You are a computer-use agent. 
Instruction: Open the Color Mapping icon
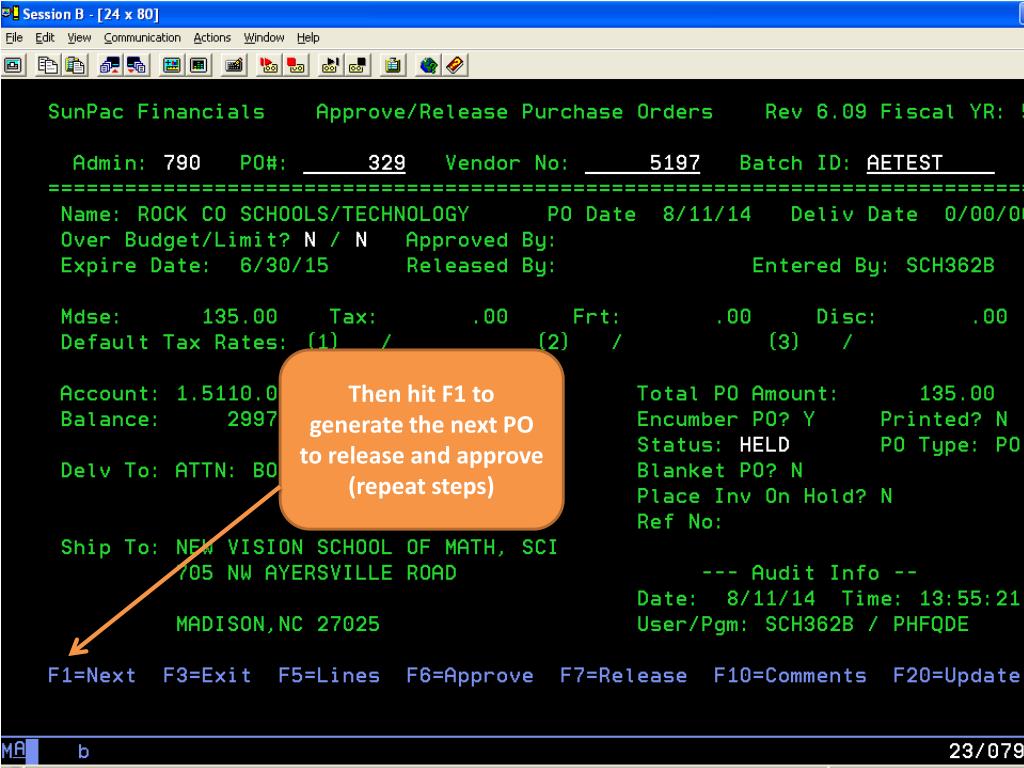coord(199,65)
